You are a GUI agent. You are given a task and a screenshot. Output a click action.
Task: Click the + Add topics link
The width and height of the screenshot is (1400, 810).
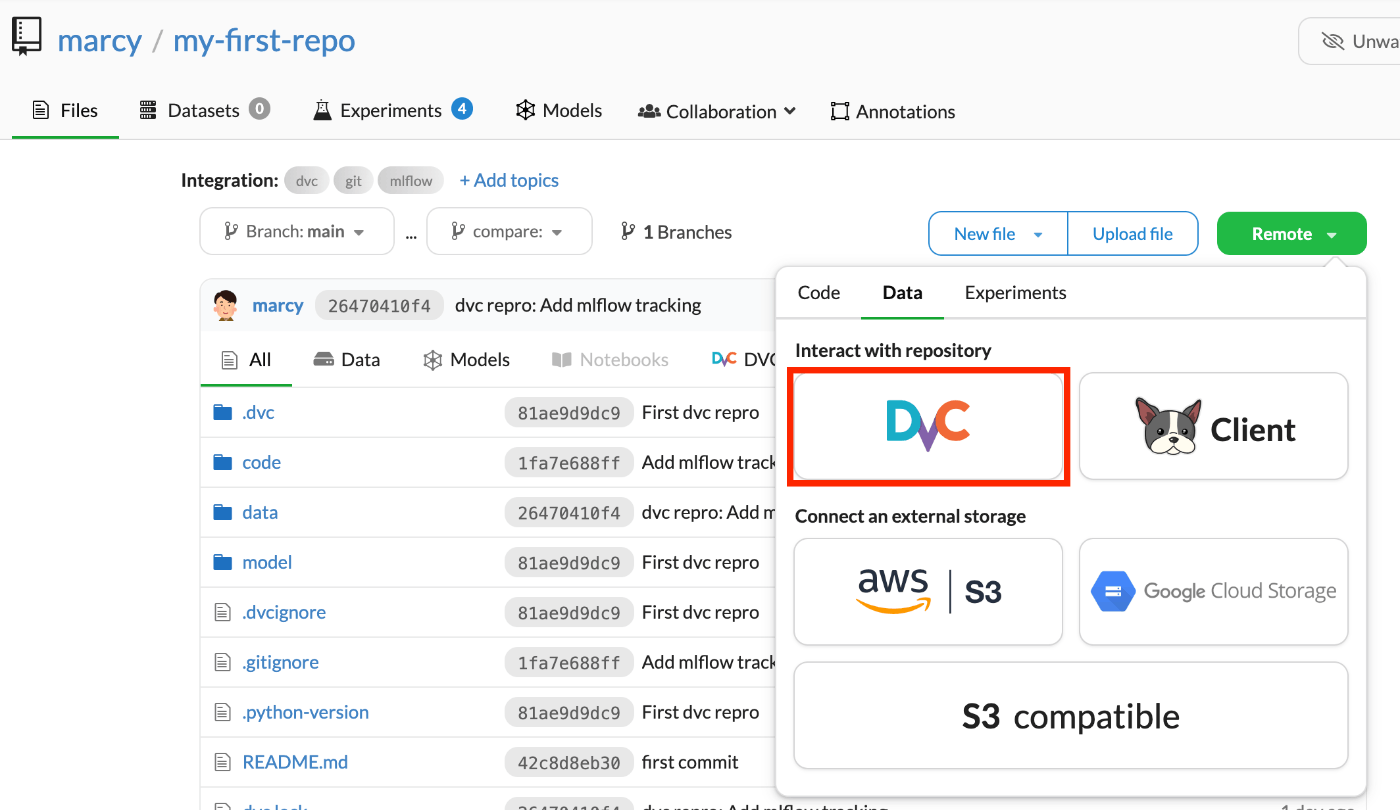coord(509,180)
